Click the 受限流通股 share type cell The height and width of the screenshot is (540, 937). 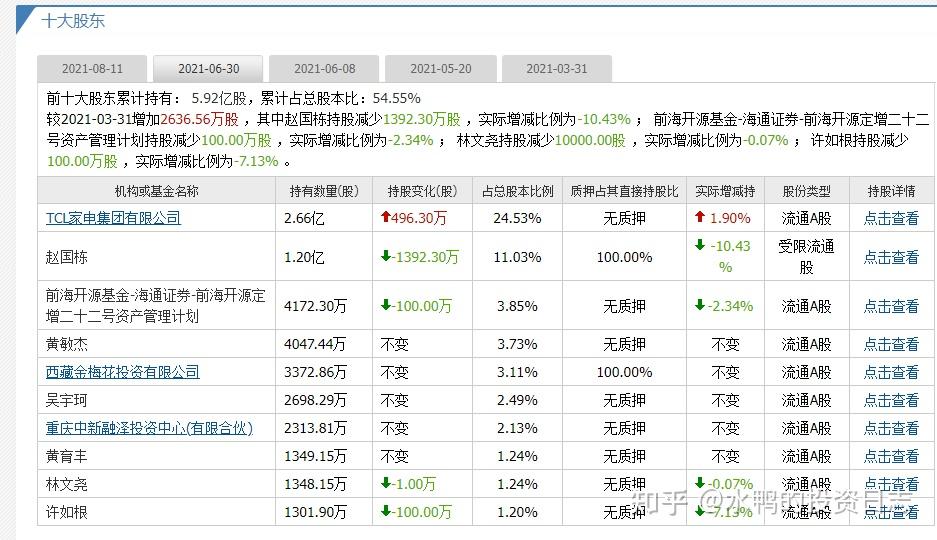(x=807, y=257)
